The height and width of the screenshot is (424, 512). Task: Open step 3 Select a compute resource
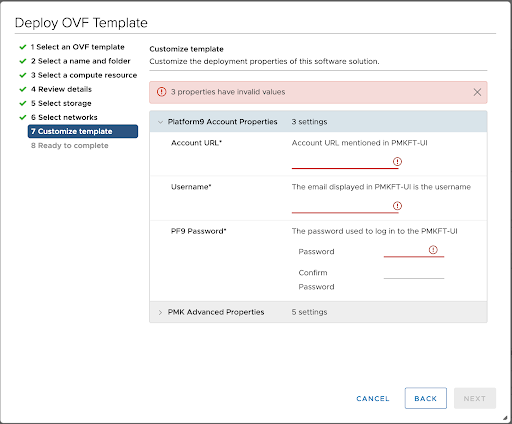(x=84, y=75)
